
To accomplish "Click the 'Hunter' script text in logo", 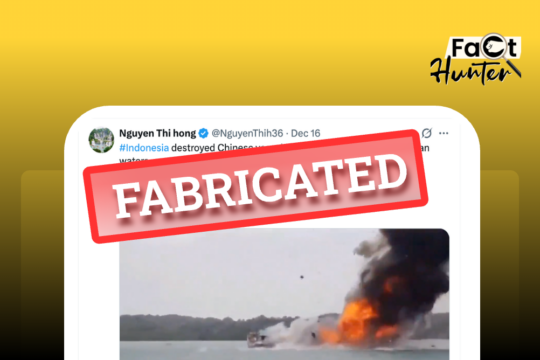I will 470,71.
